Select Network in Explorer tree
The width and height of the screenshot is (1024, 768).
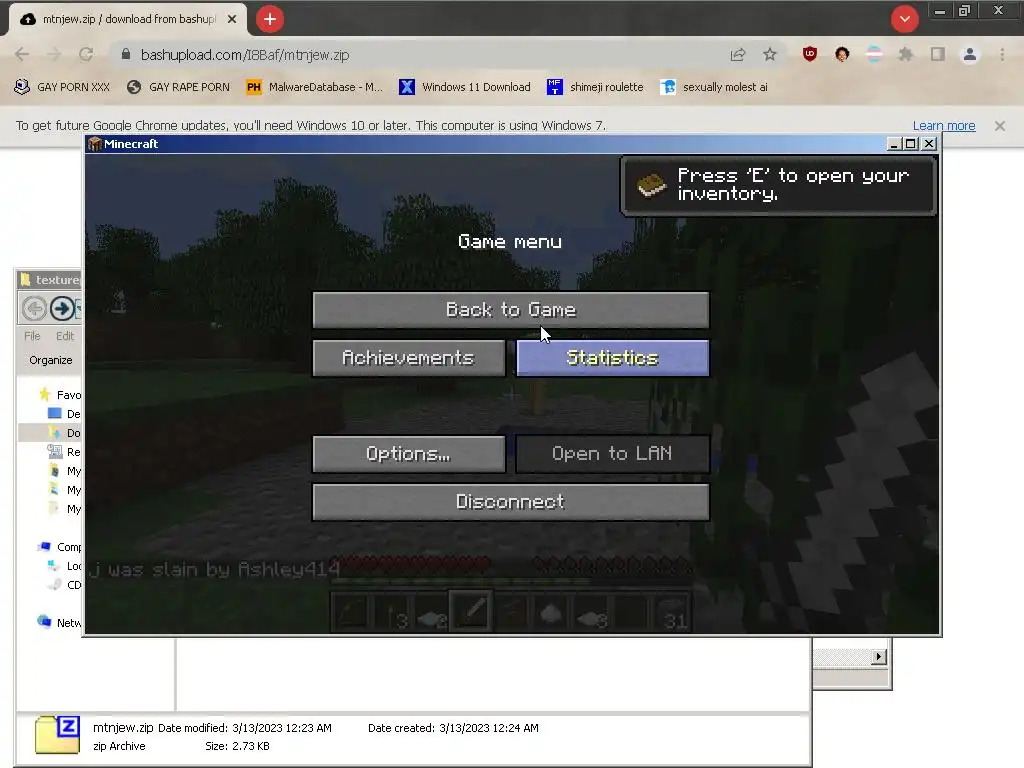pyautogui.click(x=60, y=622)
